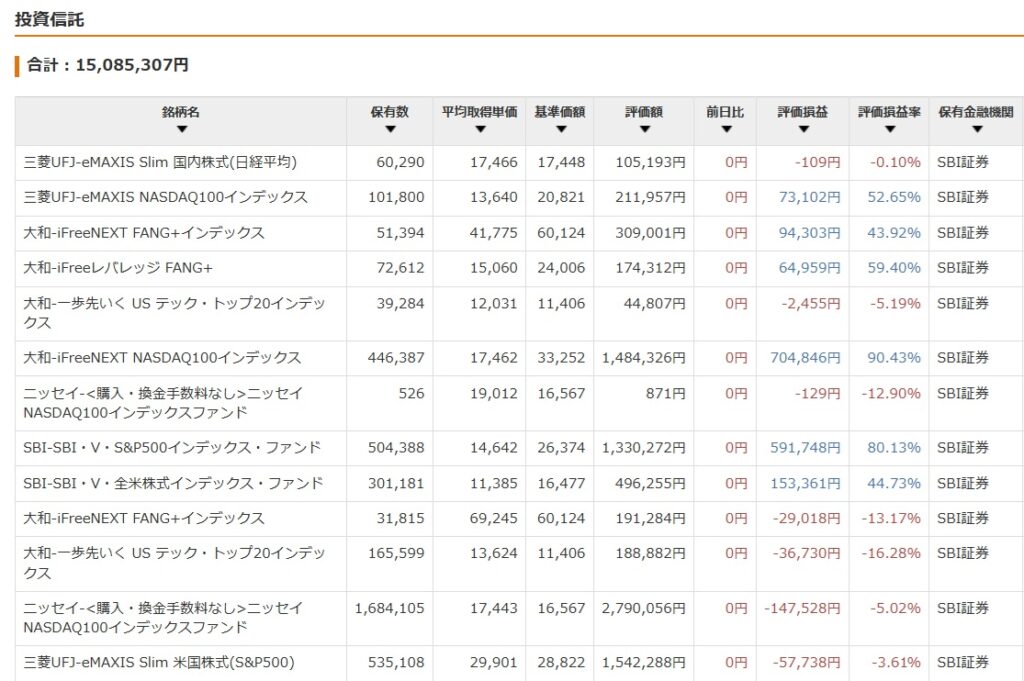Sort by 評価額 column arrow
The width and height of the screenshot is (1024, 681).
click(645, 129)
